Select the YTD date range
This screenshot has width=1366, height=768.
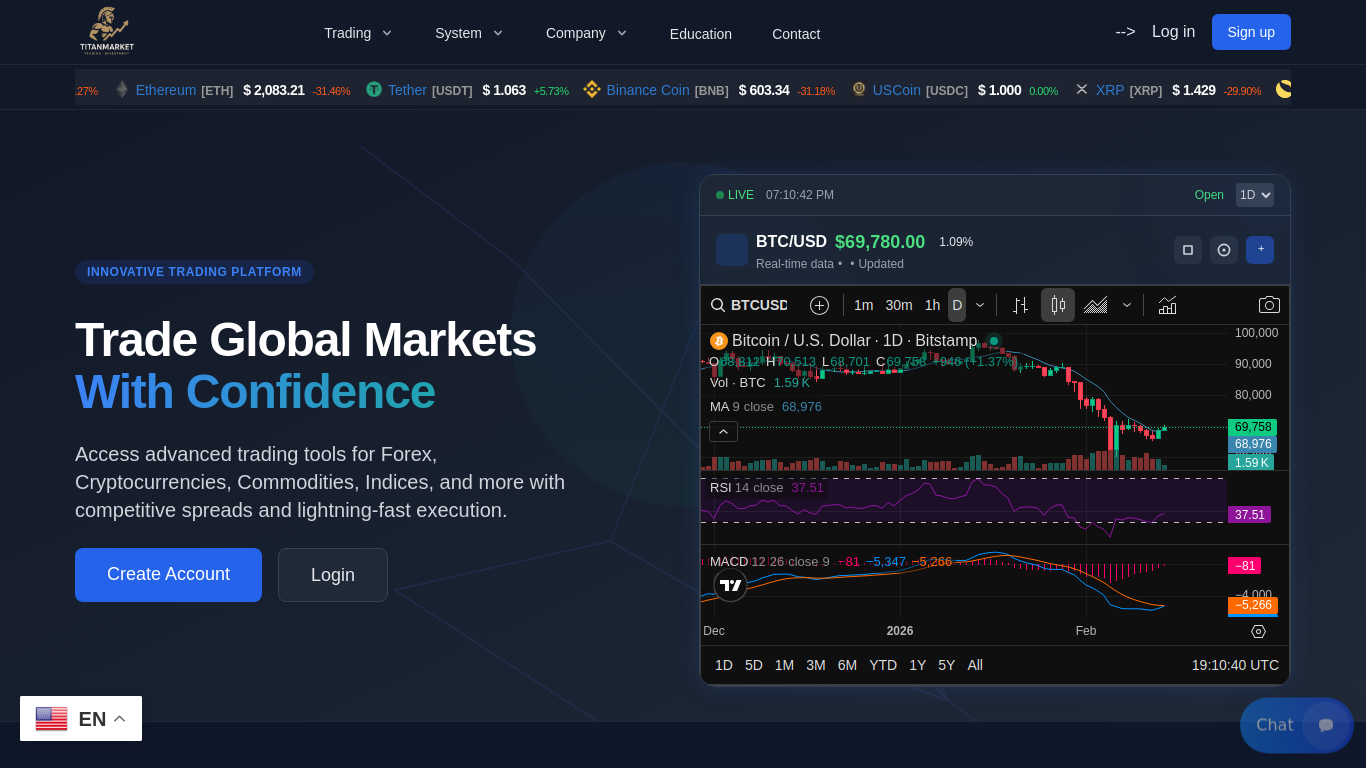(x=883, y=665)
